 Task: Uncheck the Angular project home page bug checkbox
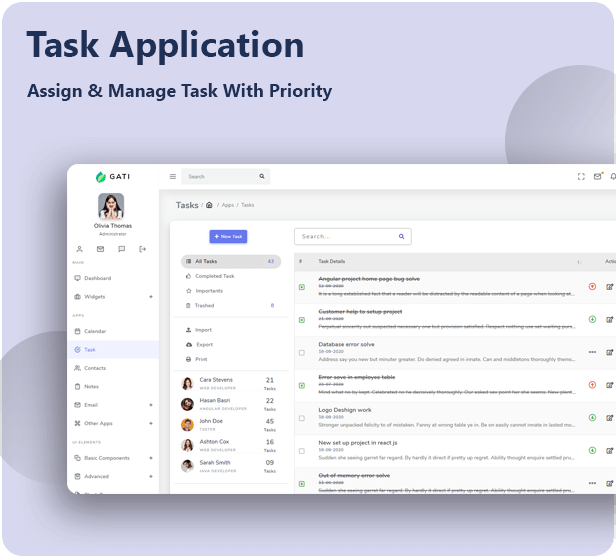[x=302, y=287]
